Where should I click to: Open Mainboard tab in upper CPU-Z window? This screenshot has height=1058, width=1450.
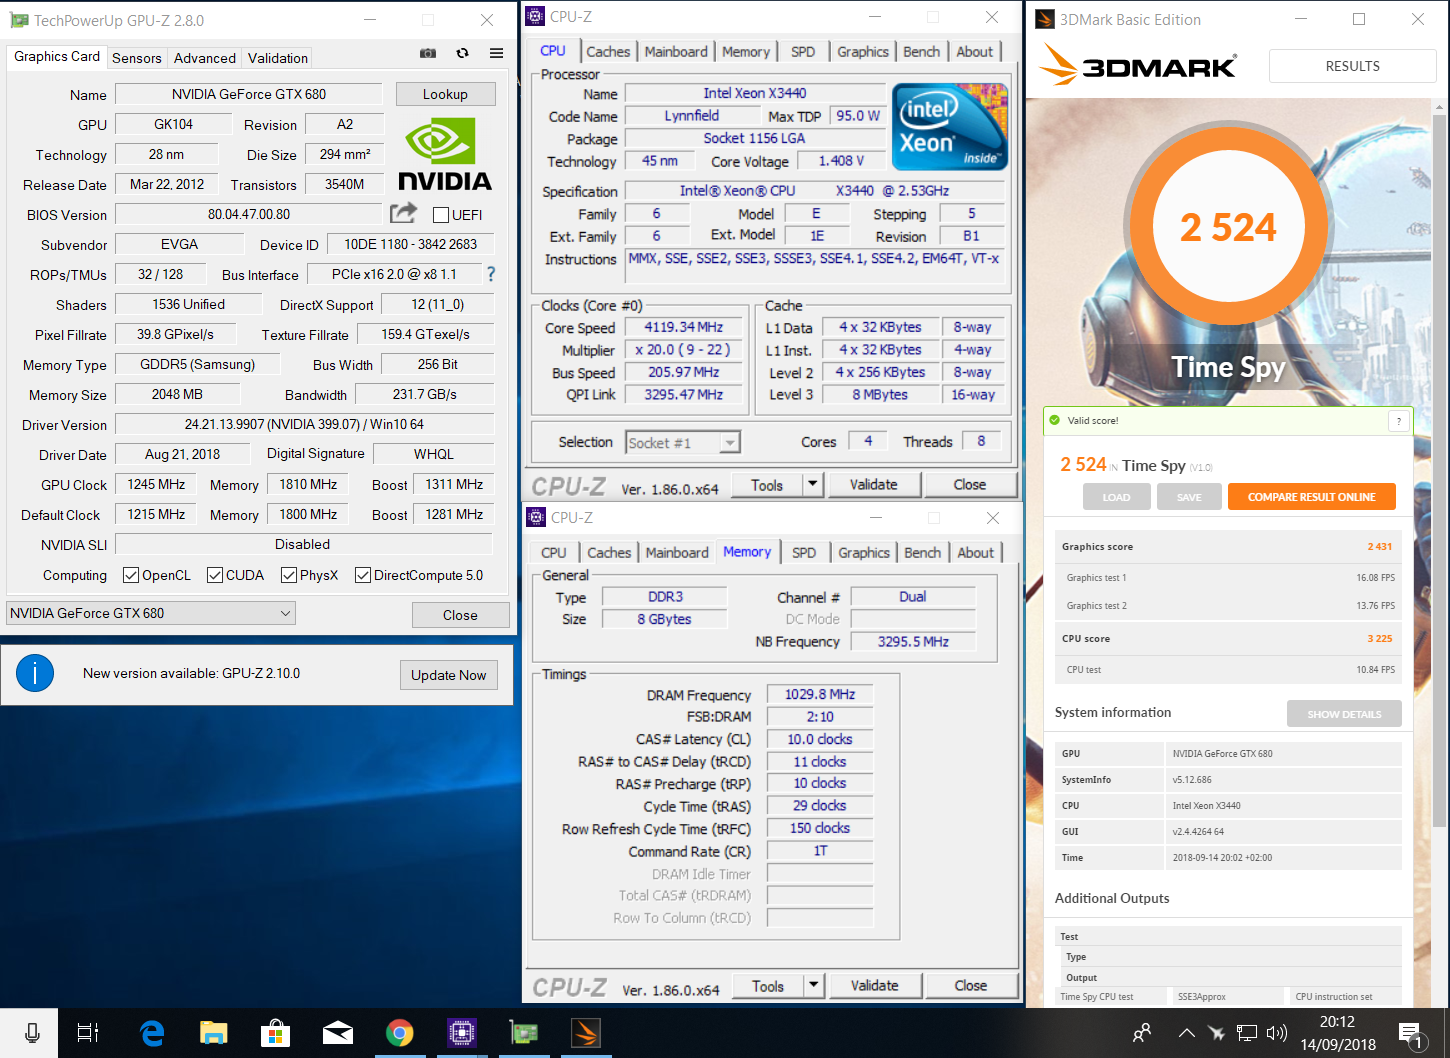point(676,52)
